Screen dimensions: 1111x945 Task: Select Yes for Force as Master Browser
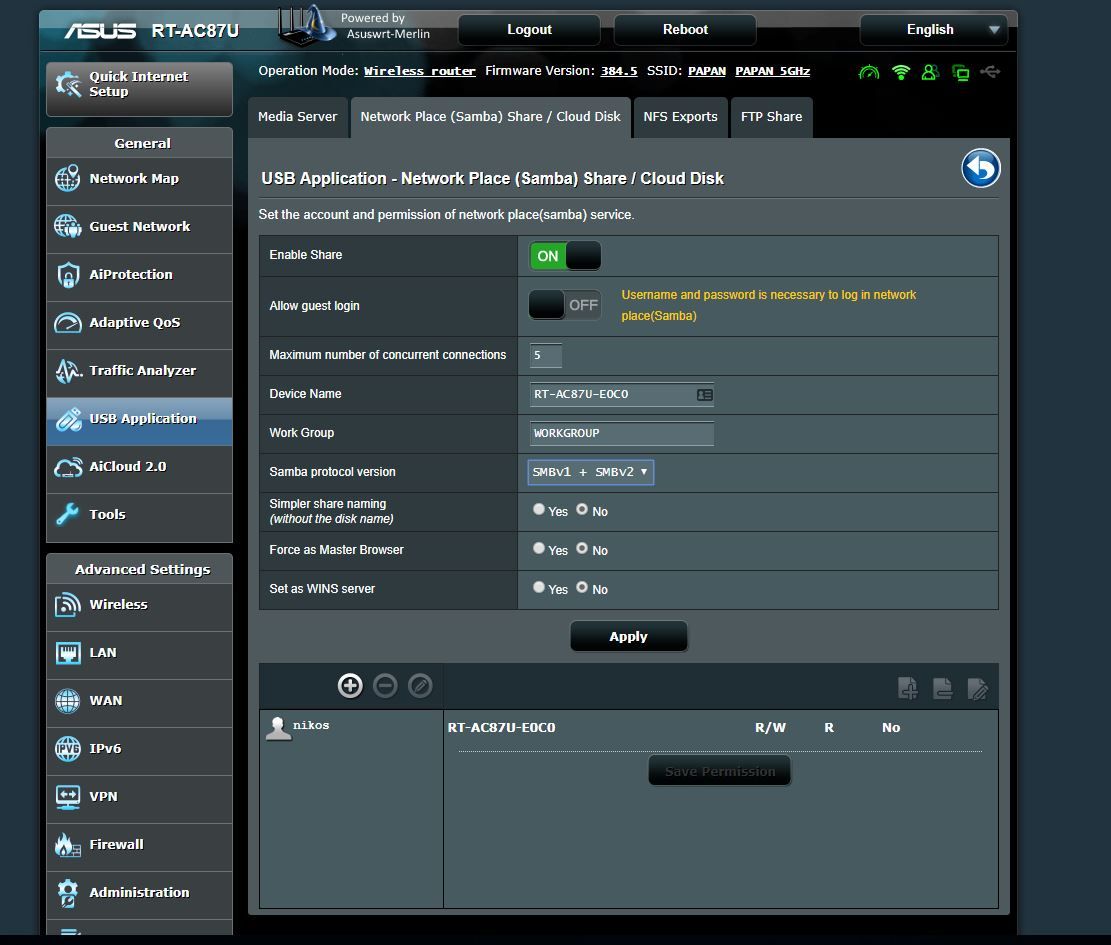coord(539,549)
